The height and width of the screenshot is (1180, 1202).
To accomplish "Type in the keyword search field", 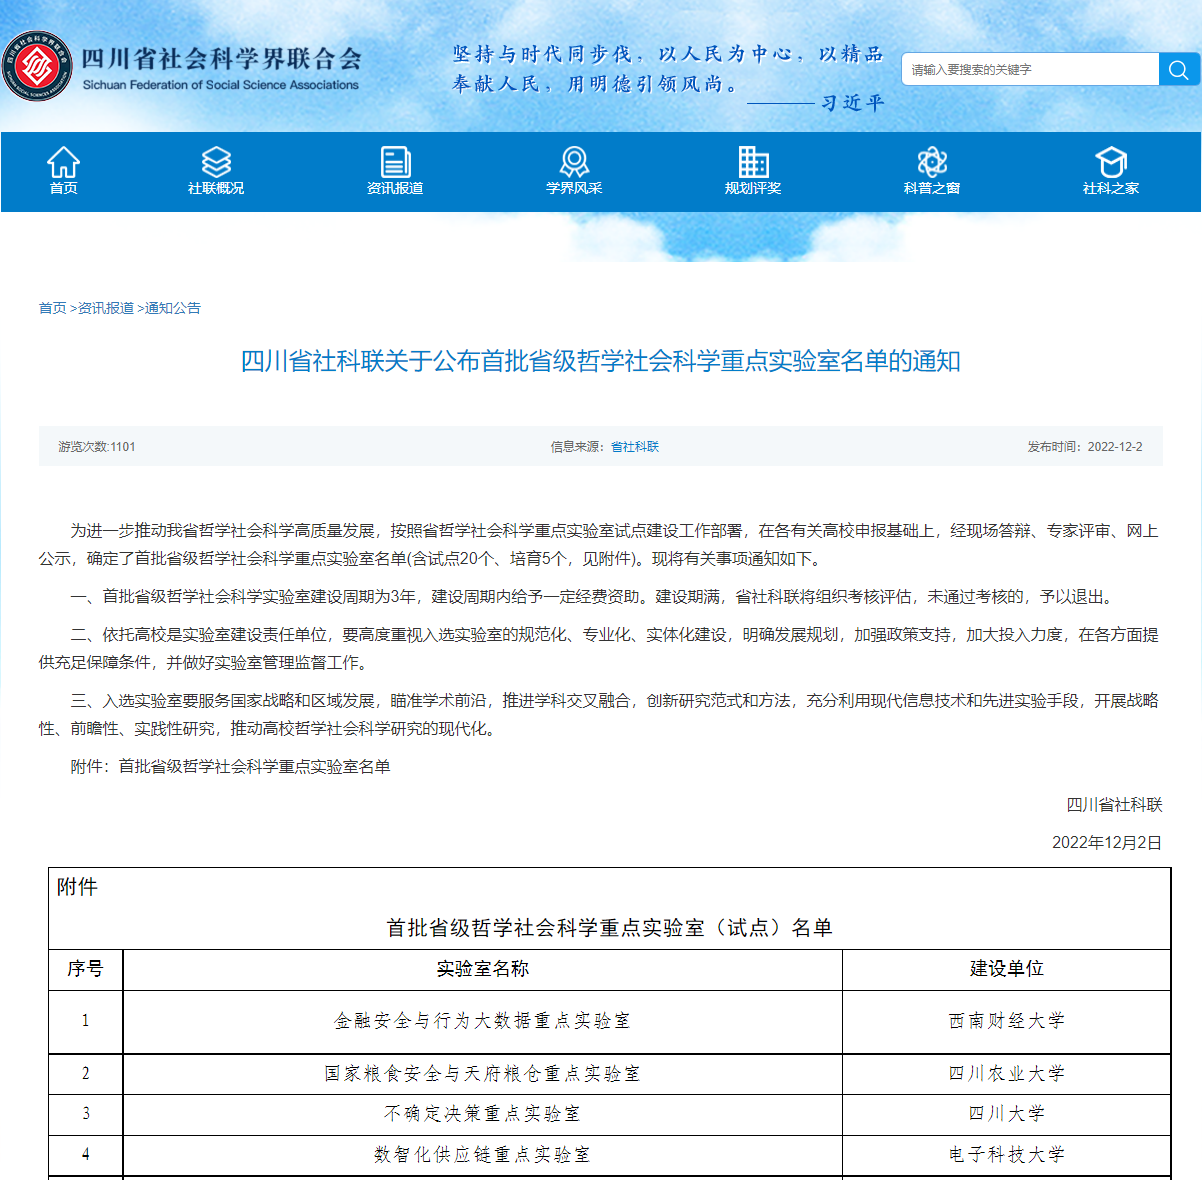I will tap(1030, 69).
